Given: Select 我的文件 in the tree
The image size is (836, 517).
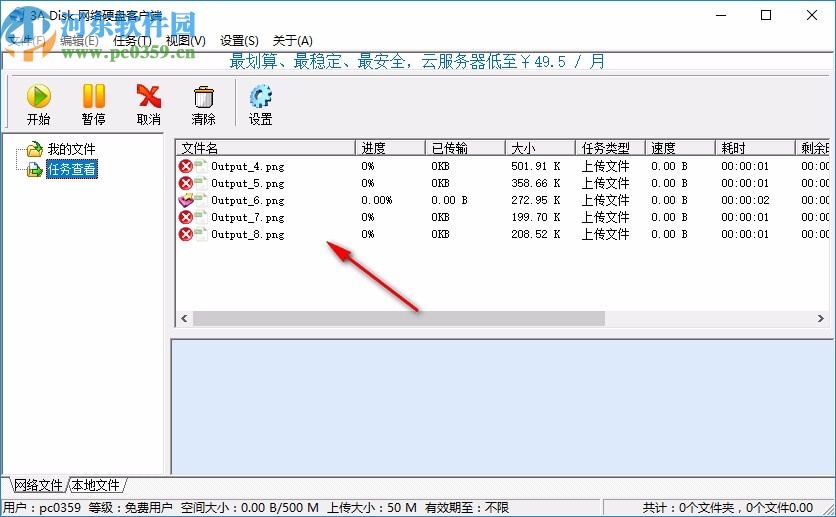Looking at the screenshot, I should pos(71,149).
